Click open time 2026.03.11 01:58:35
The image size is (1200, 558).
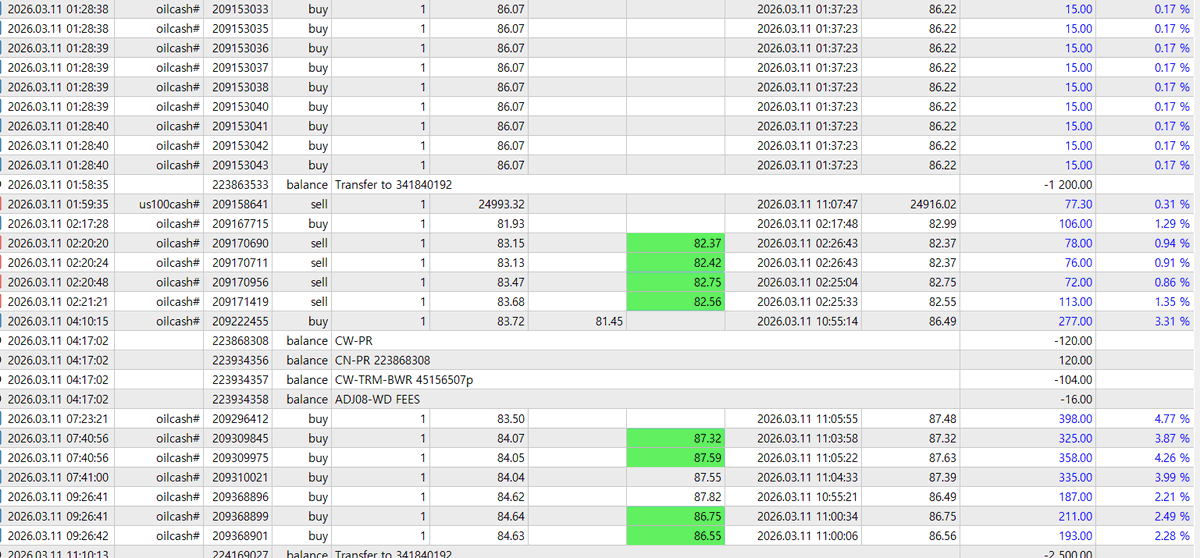click(58, 185)
